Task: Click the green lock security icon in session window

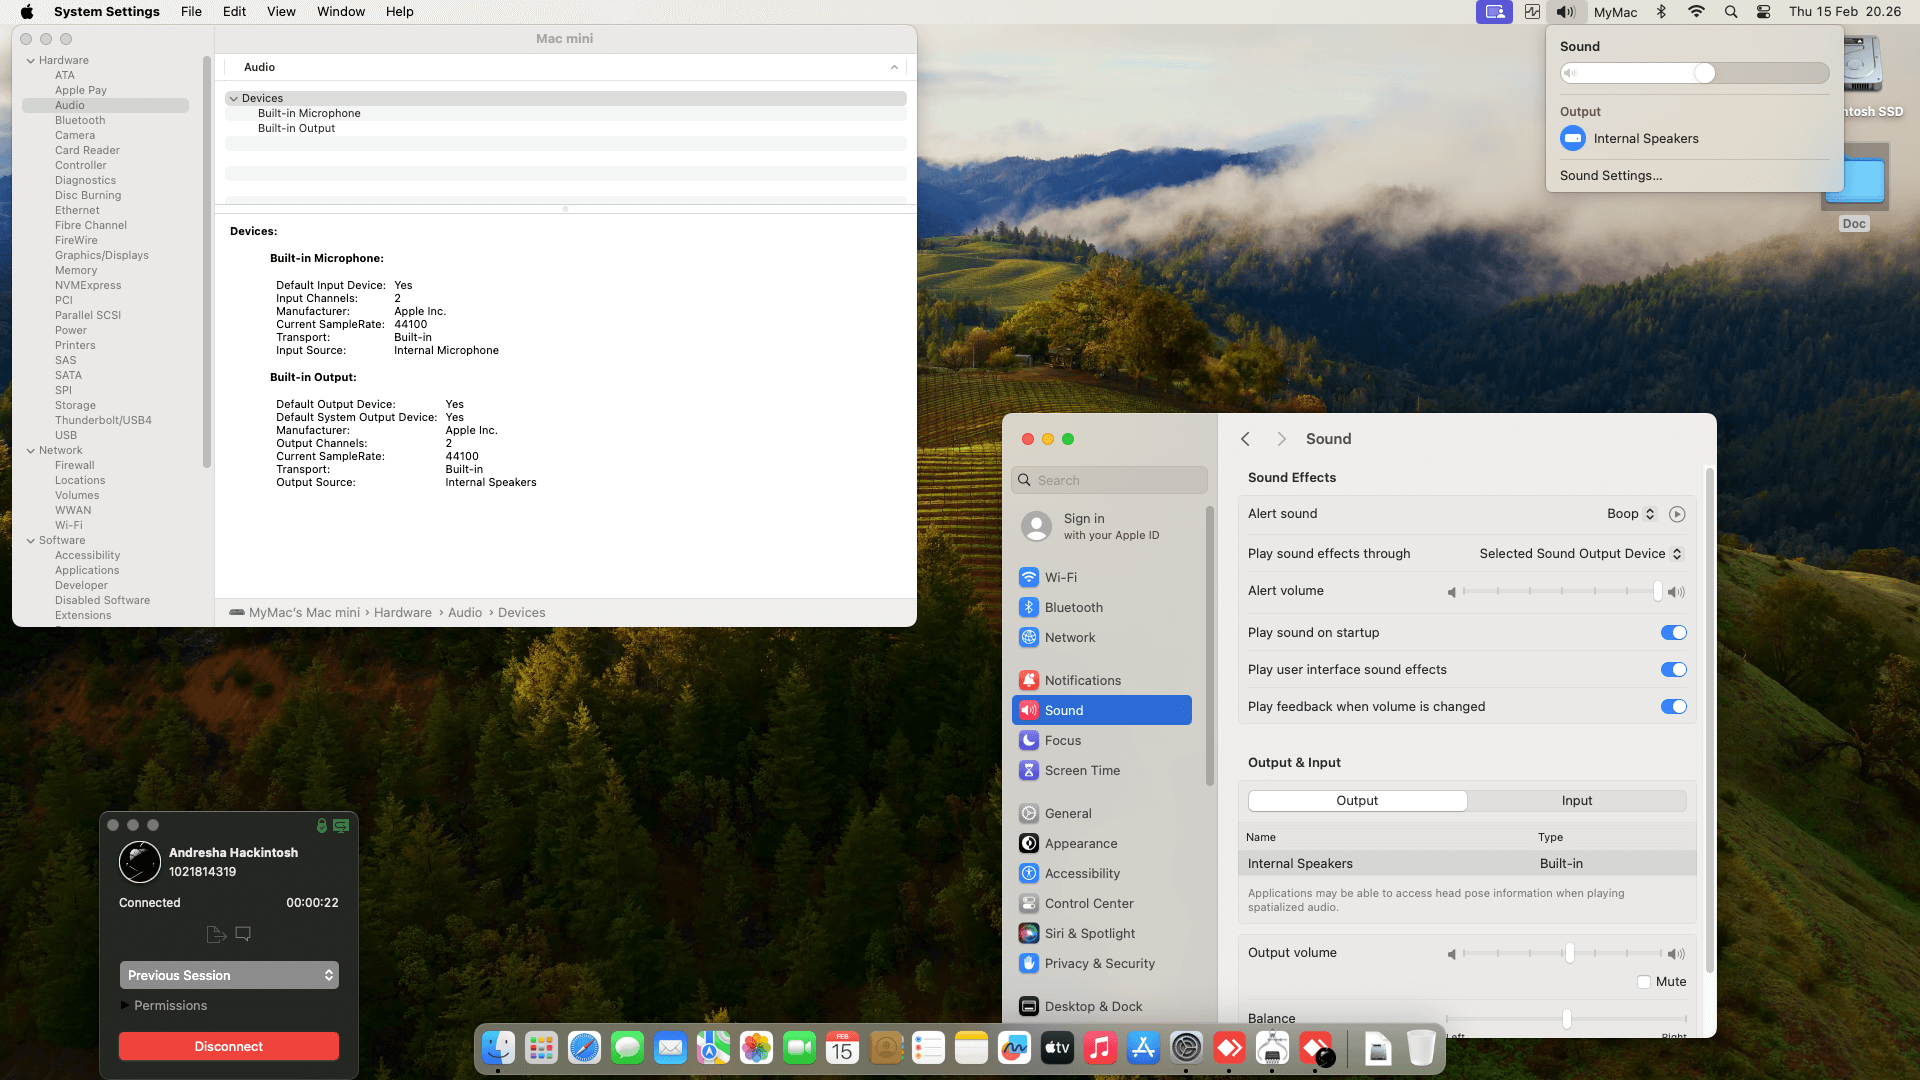Action: coord(322,826)
